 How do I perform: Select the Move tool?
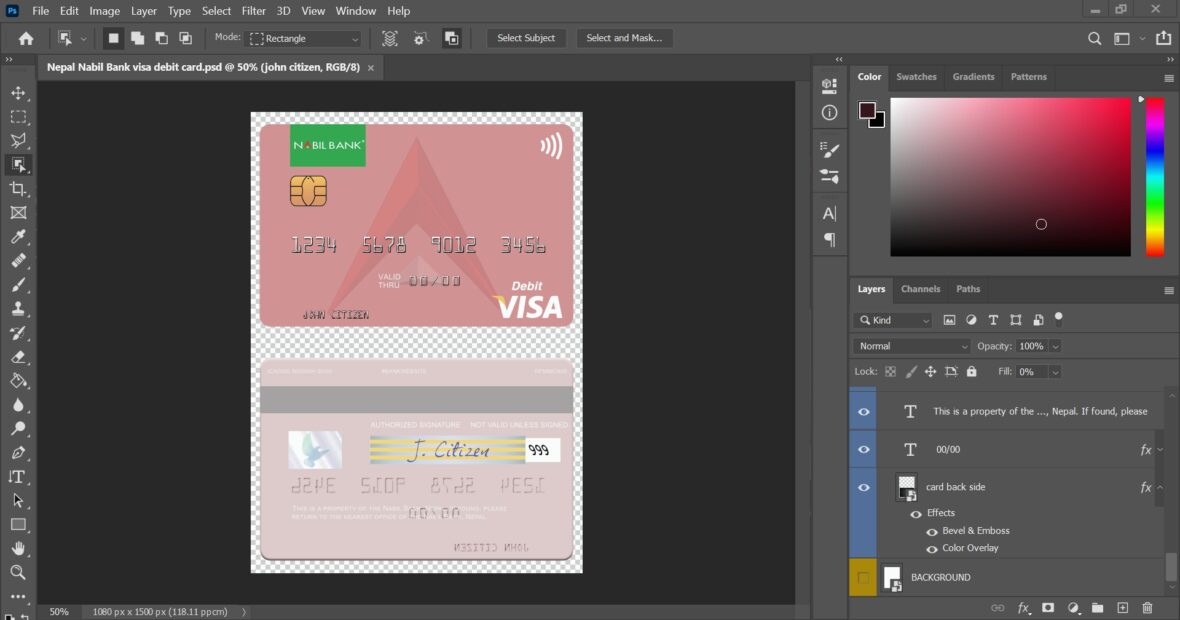[x=18, y=92]
